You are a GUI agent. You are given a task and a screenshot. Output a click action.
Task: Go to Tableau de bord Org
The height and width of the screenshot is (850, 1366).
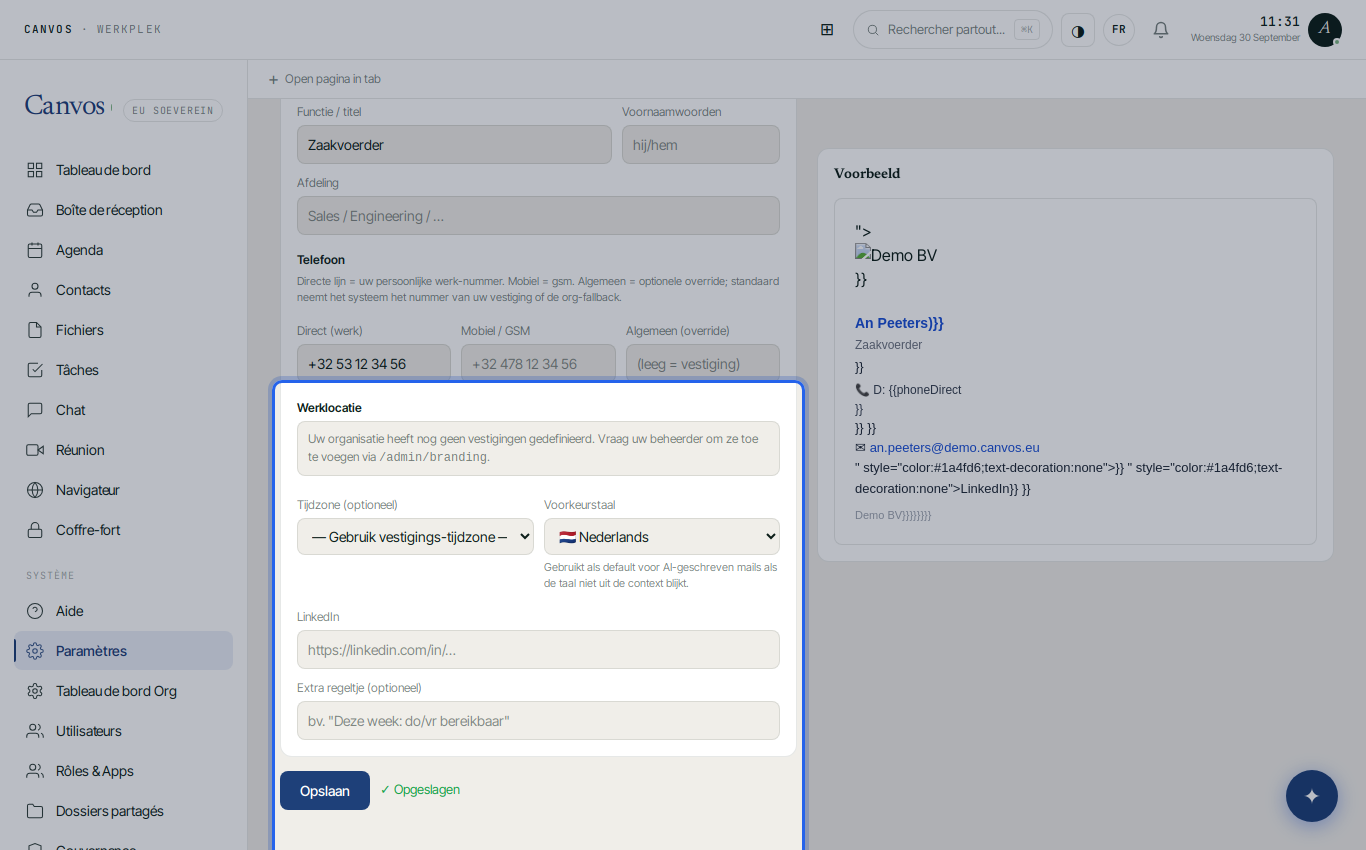[124, 691]
